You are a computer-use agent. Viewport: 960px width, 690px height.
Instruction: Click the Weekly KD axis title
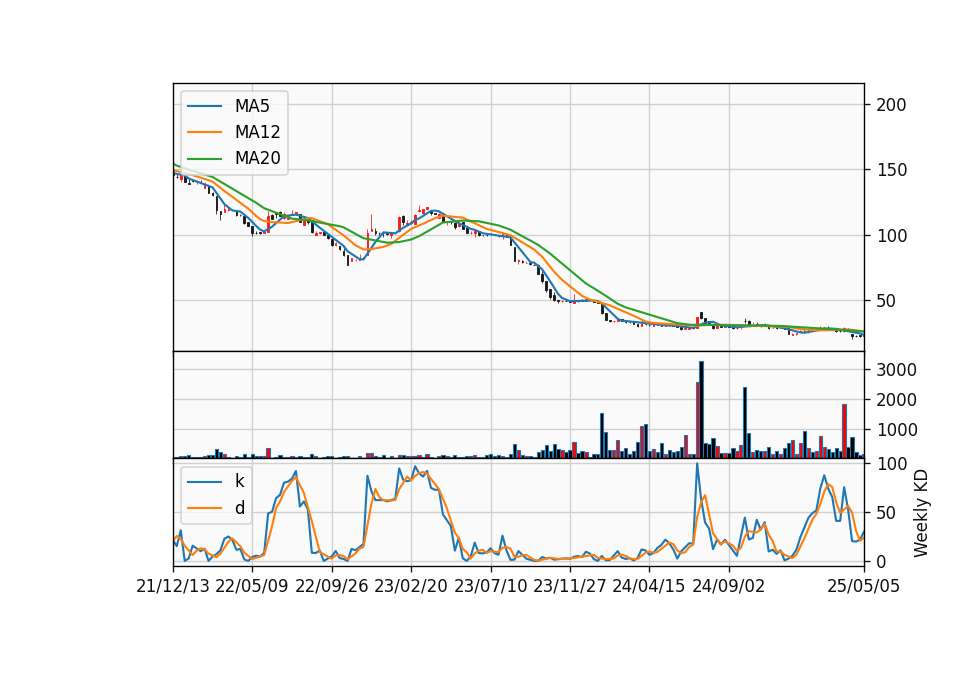(921, 513)
